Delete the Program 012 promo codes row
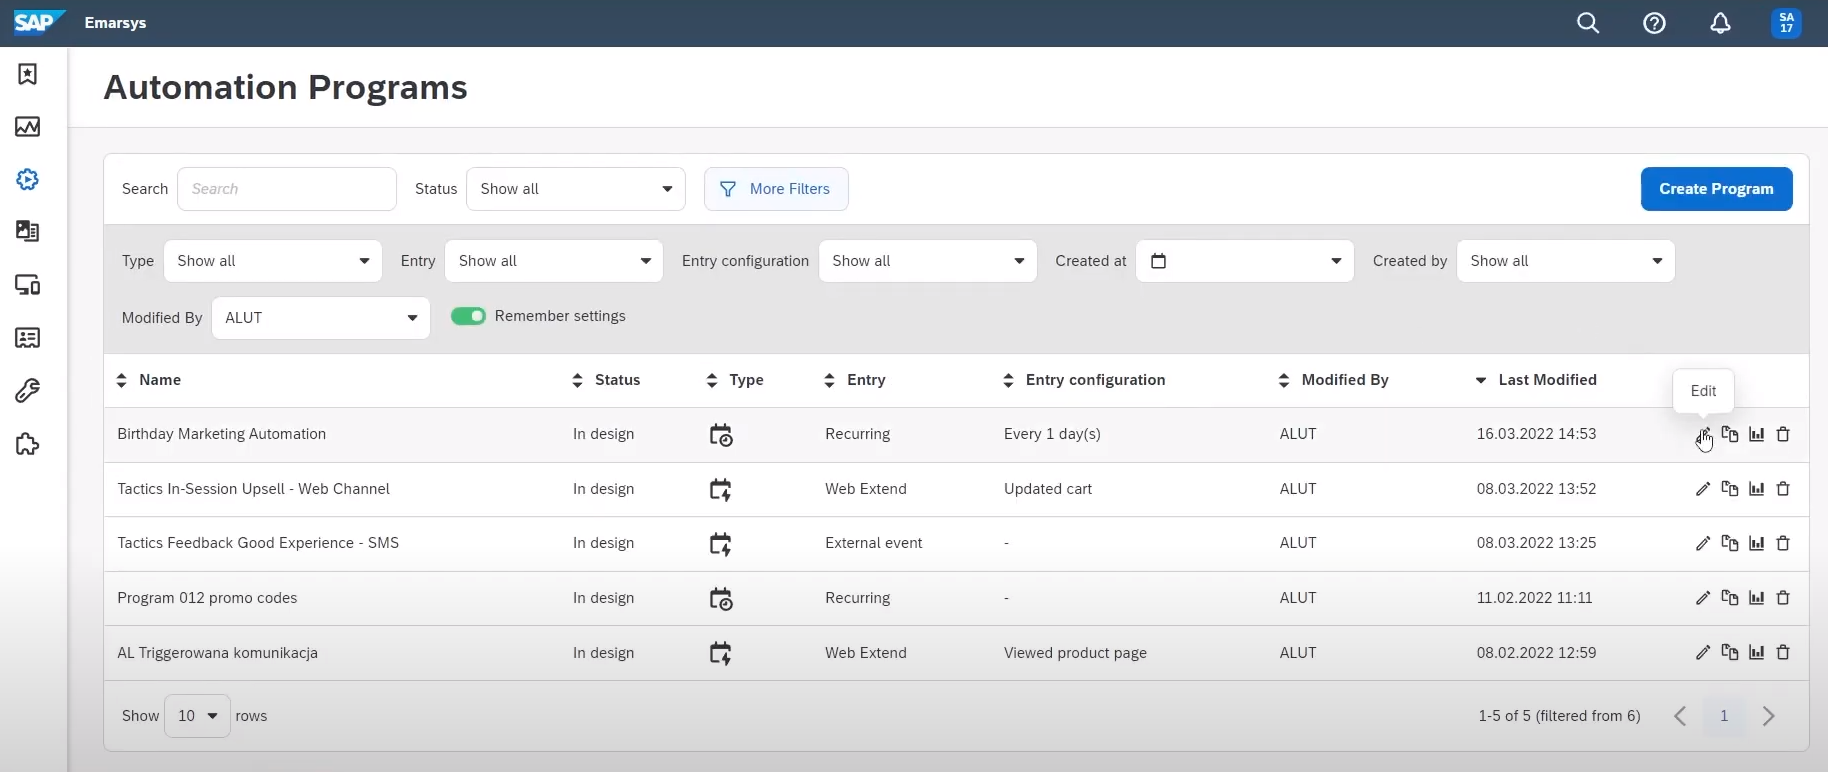Image resolution: width=1828 pixels, height=772 pixels. 1783,598
